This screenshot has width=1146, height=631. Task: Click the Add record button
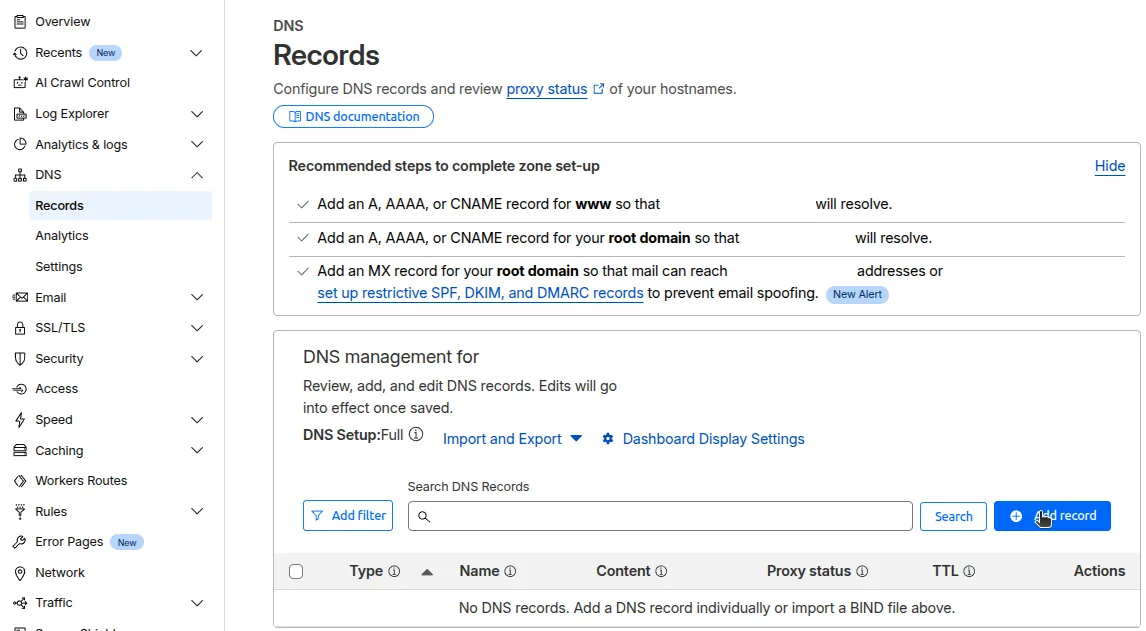(x=1052, y=516)
